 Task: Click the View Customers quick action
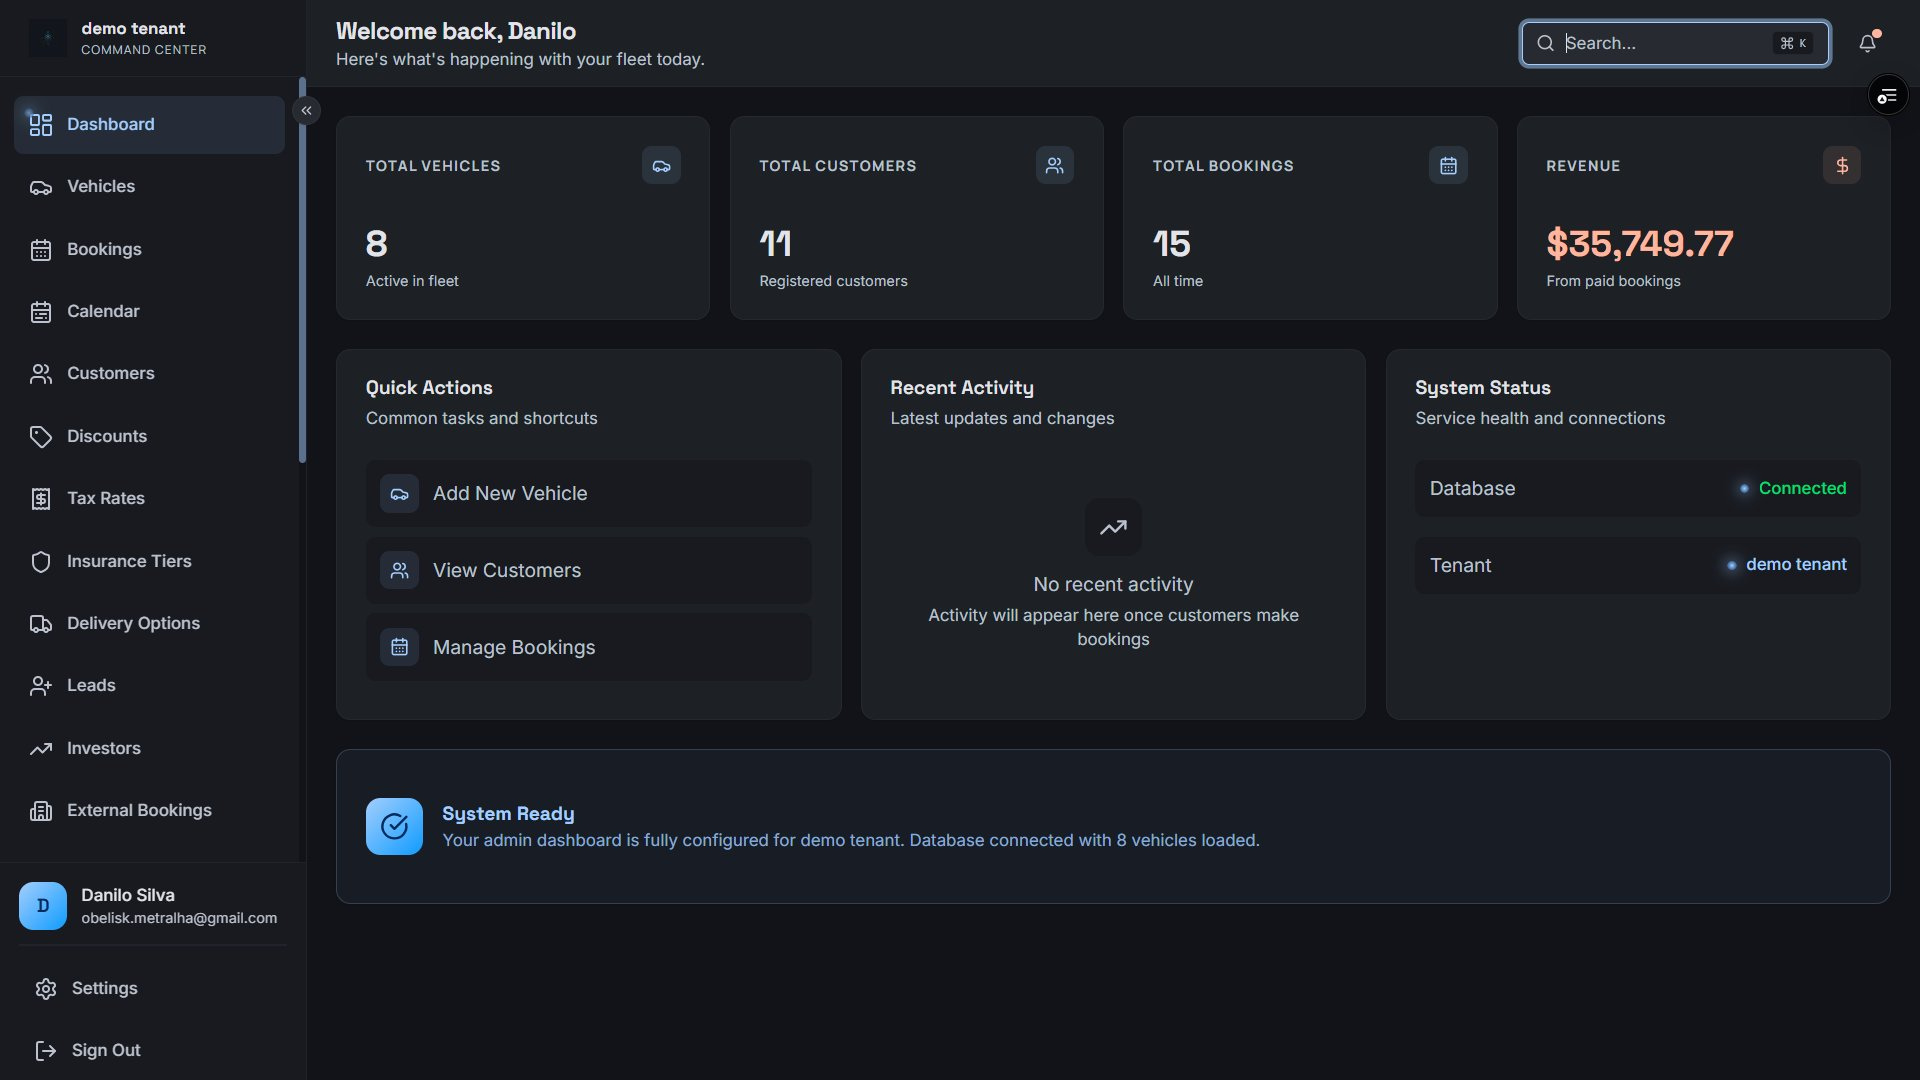588,571
